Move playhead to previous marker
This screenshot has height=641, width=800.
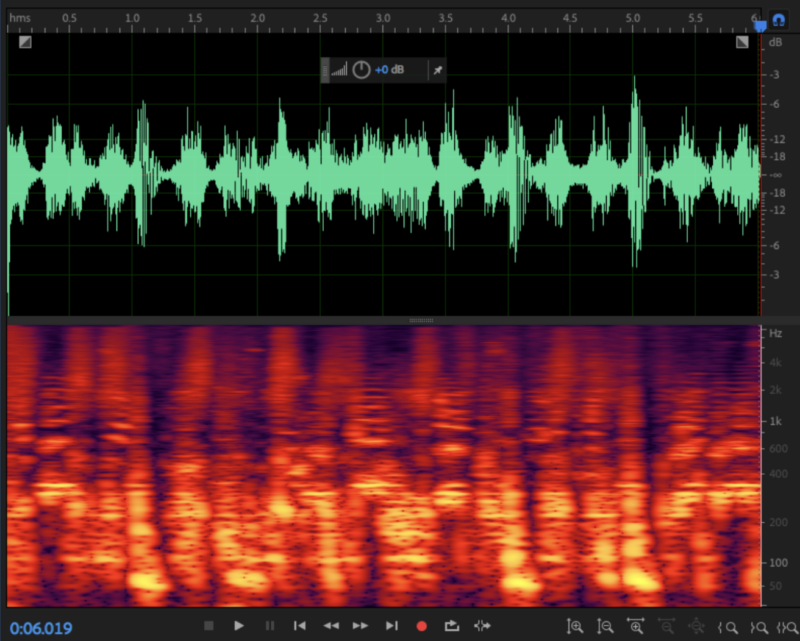299,626
